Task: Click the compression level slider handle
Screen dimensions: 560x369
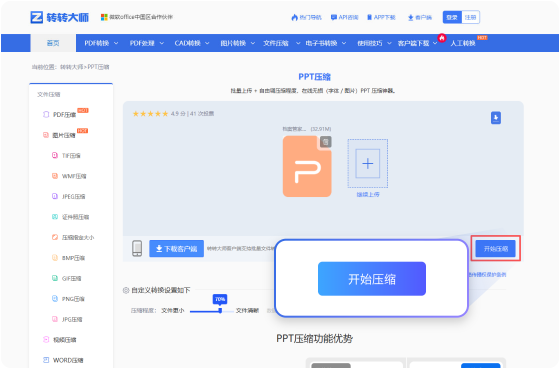Action: coord(220,310)
